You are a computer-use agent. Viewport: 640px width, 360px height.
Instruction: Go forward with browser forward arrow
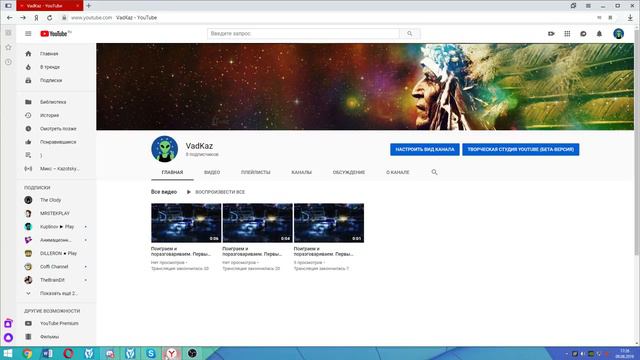[x=23, y=18]
